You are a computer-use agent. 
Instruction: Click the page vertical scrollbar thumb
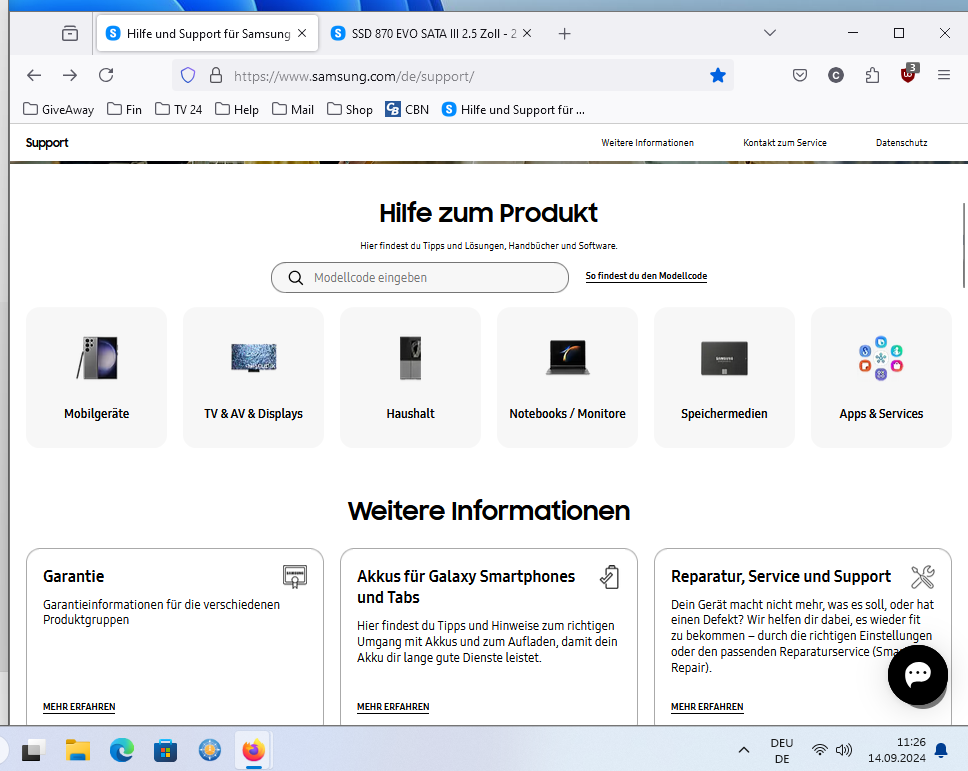pyautogui.click(x=964, y=245)
